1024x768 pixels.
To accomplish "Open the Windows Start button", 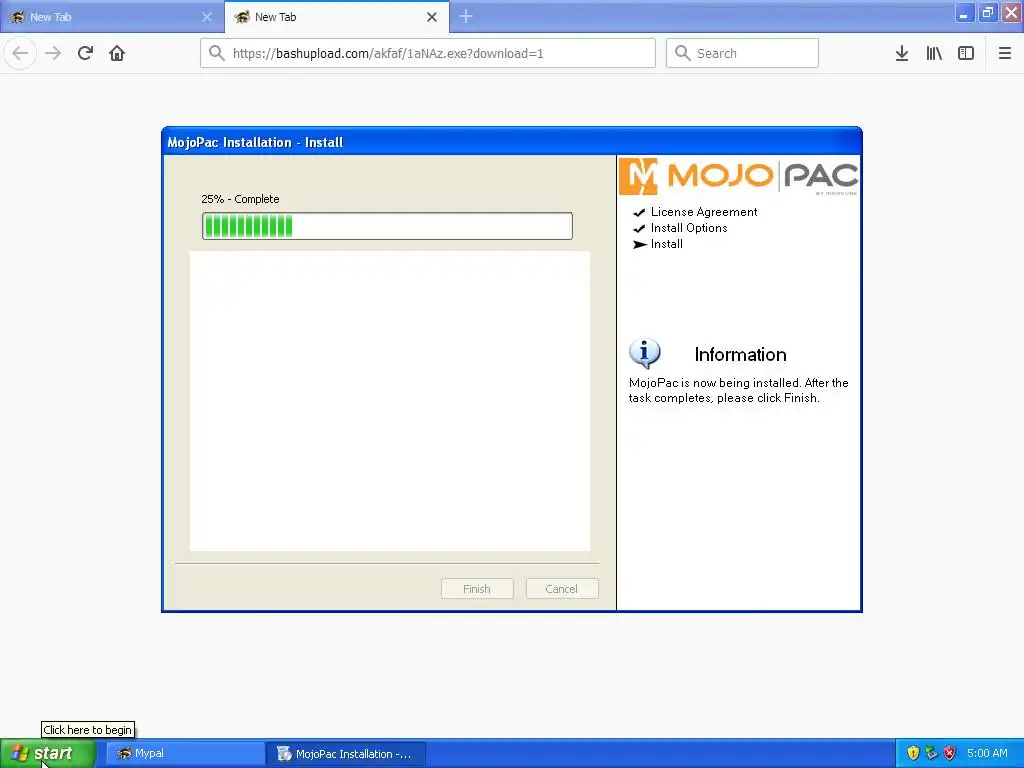I will (x=48, y=753).
